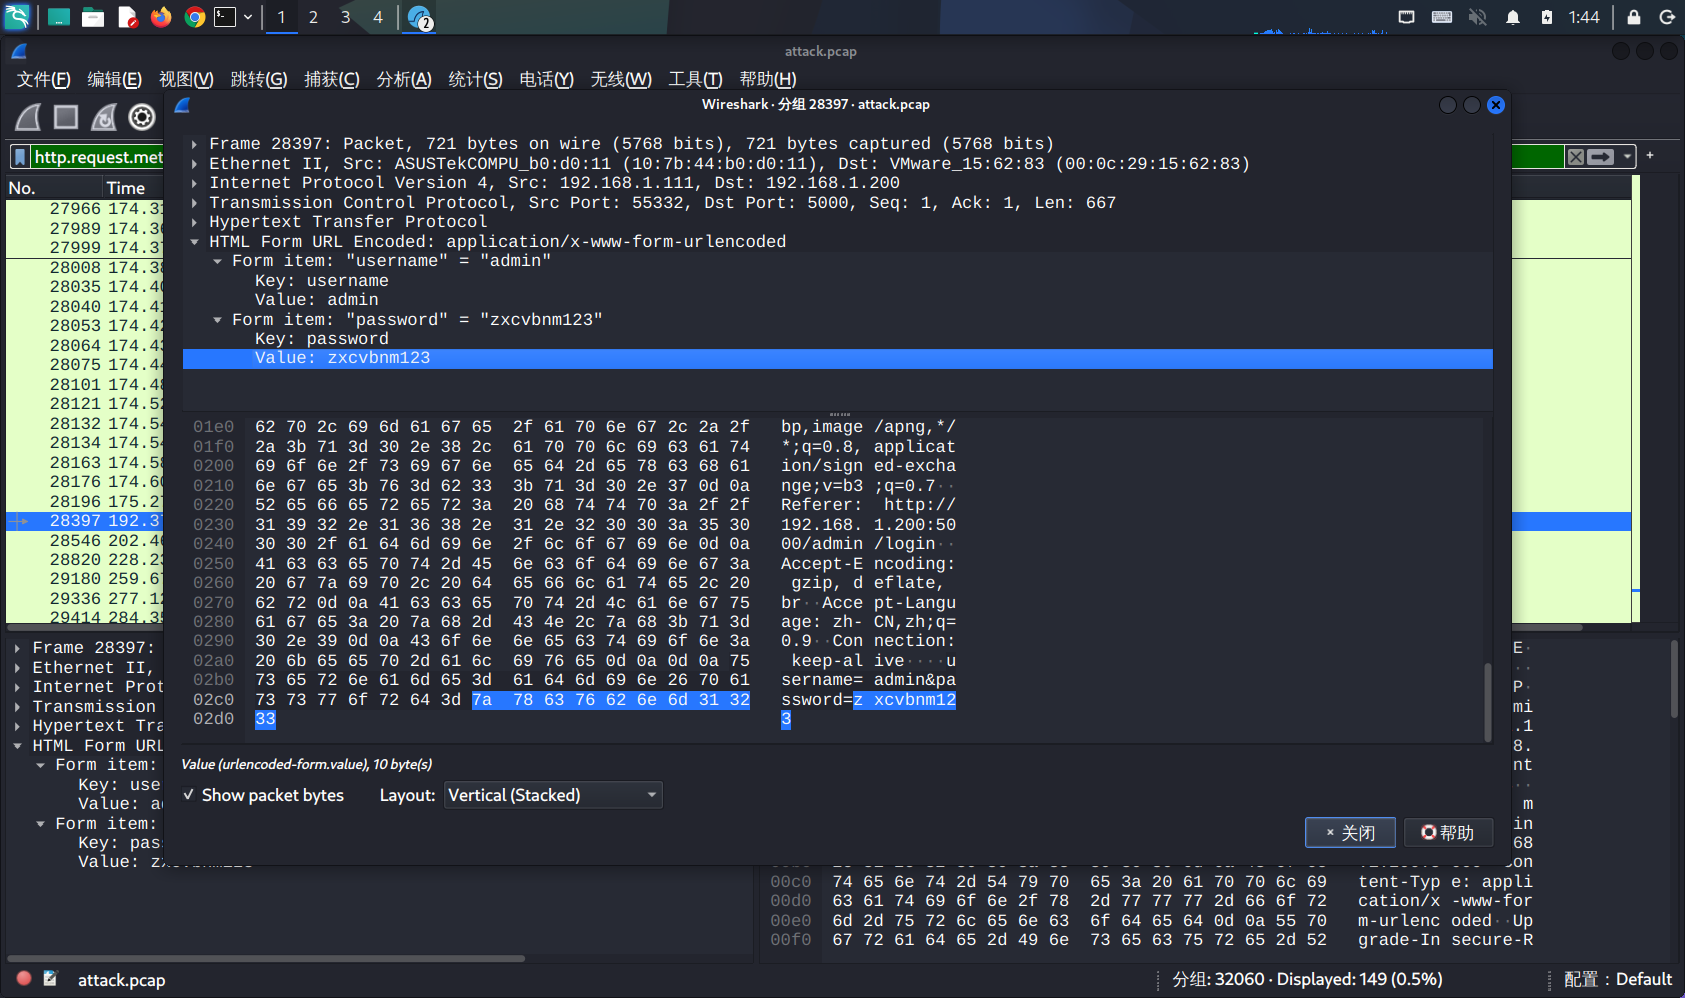
Task: Add filter button with plus icon
Action: pos(1650,155)
